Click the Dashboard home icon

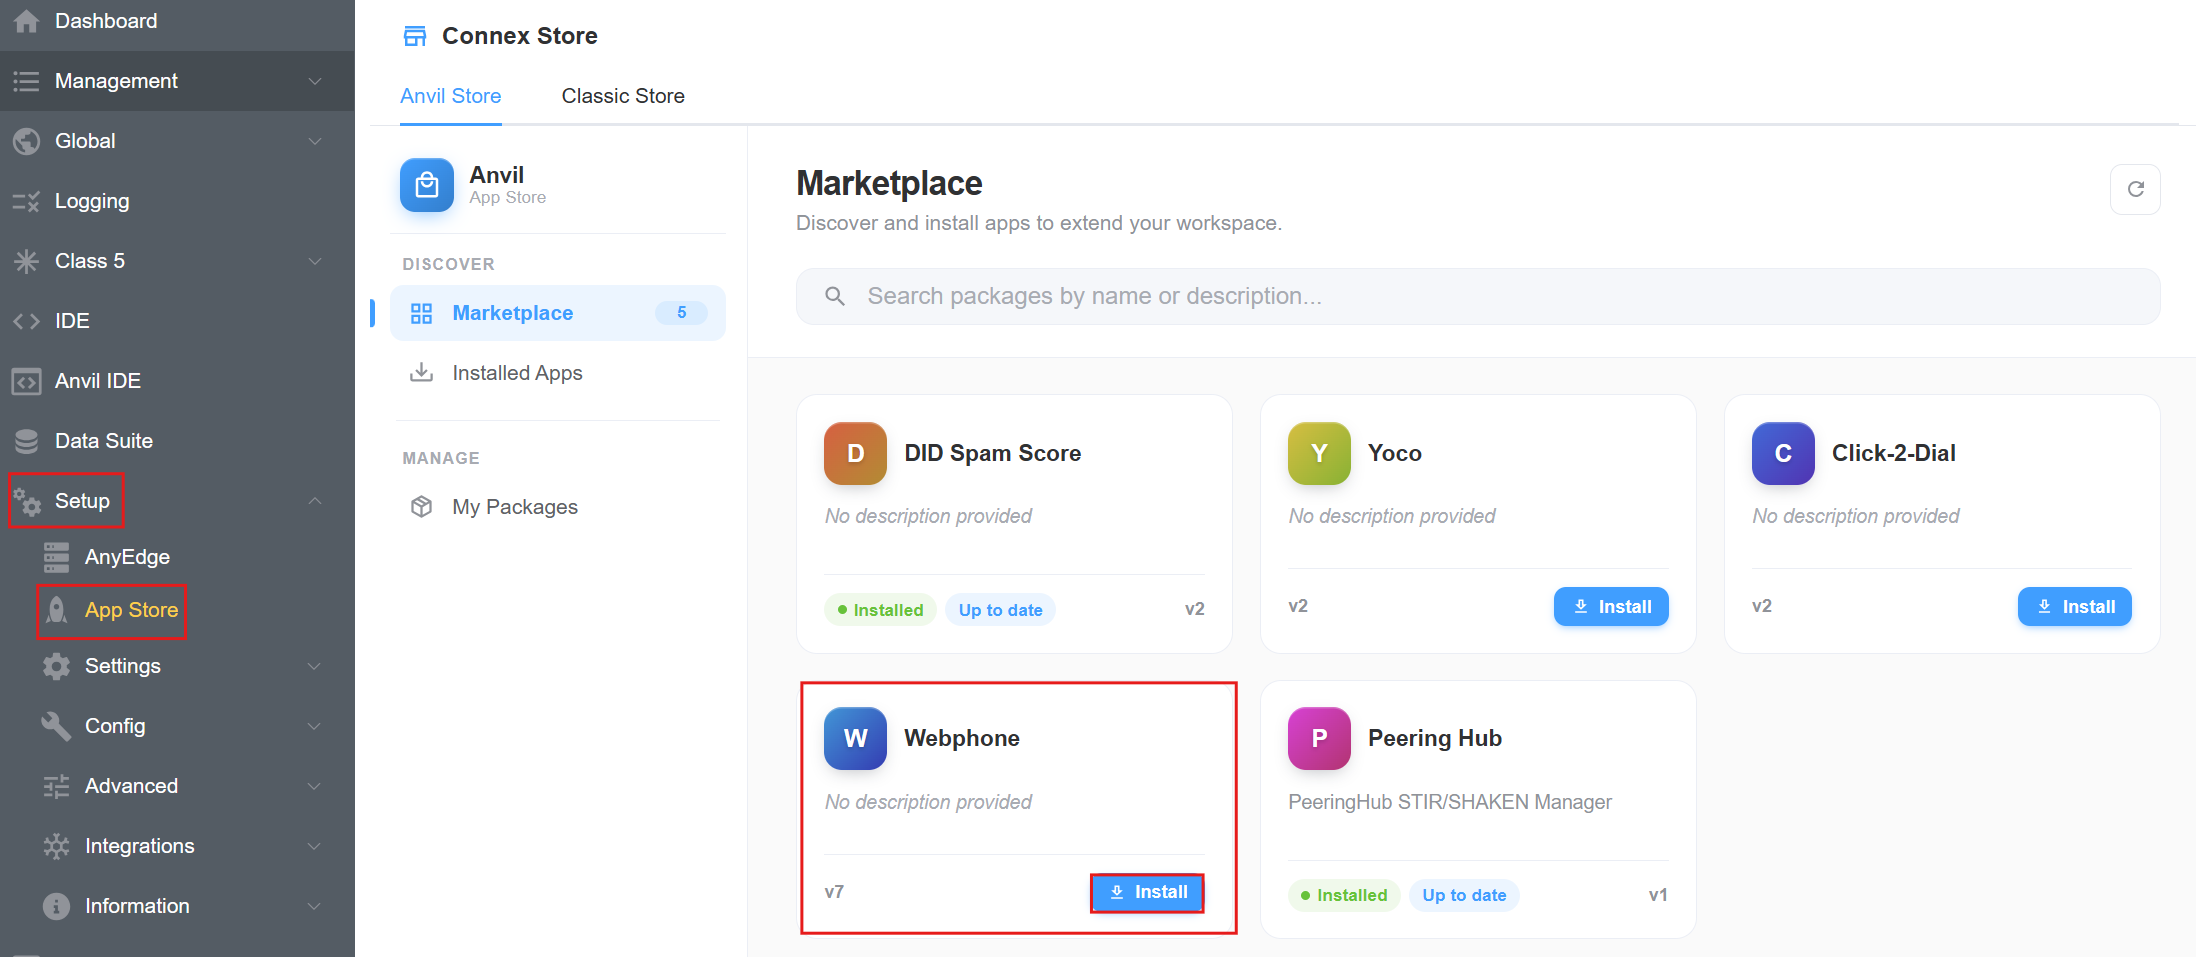[27, 21]
